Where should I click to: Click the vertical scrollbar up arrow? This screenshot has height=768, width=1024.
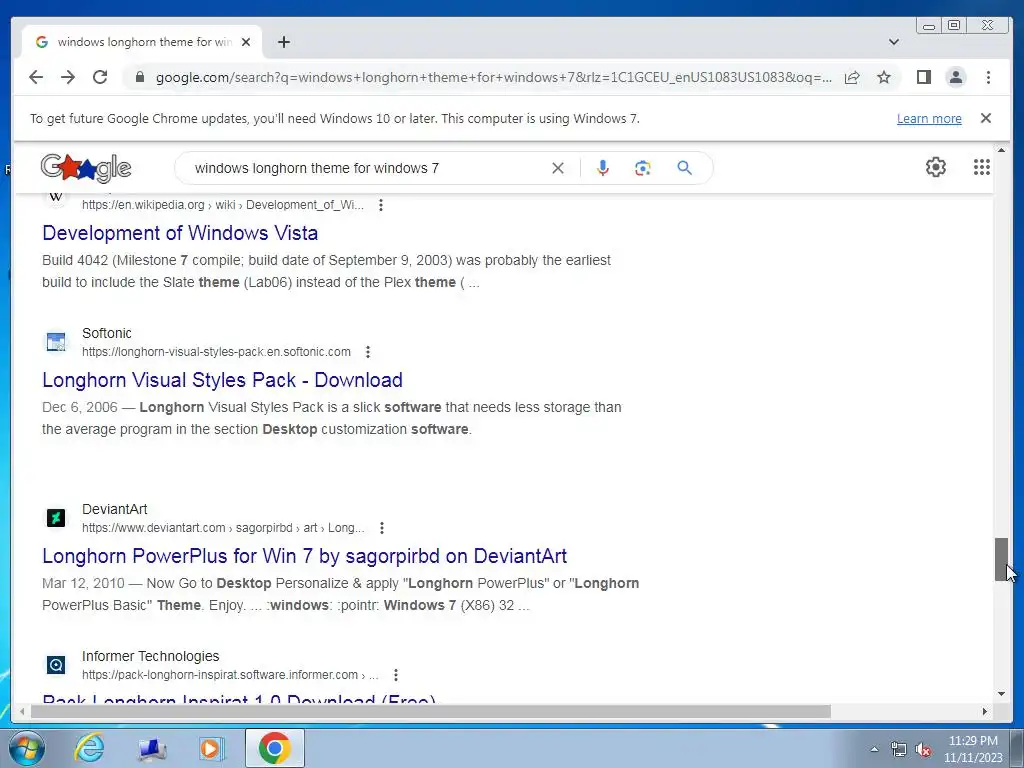(1001, 151)
